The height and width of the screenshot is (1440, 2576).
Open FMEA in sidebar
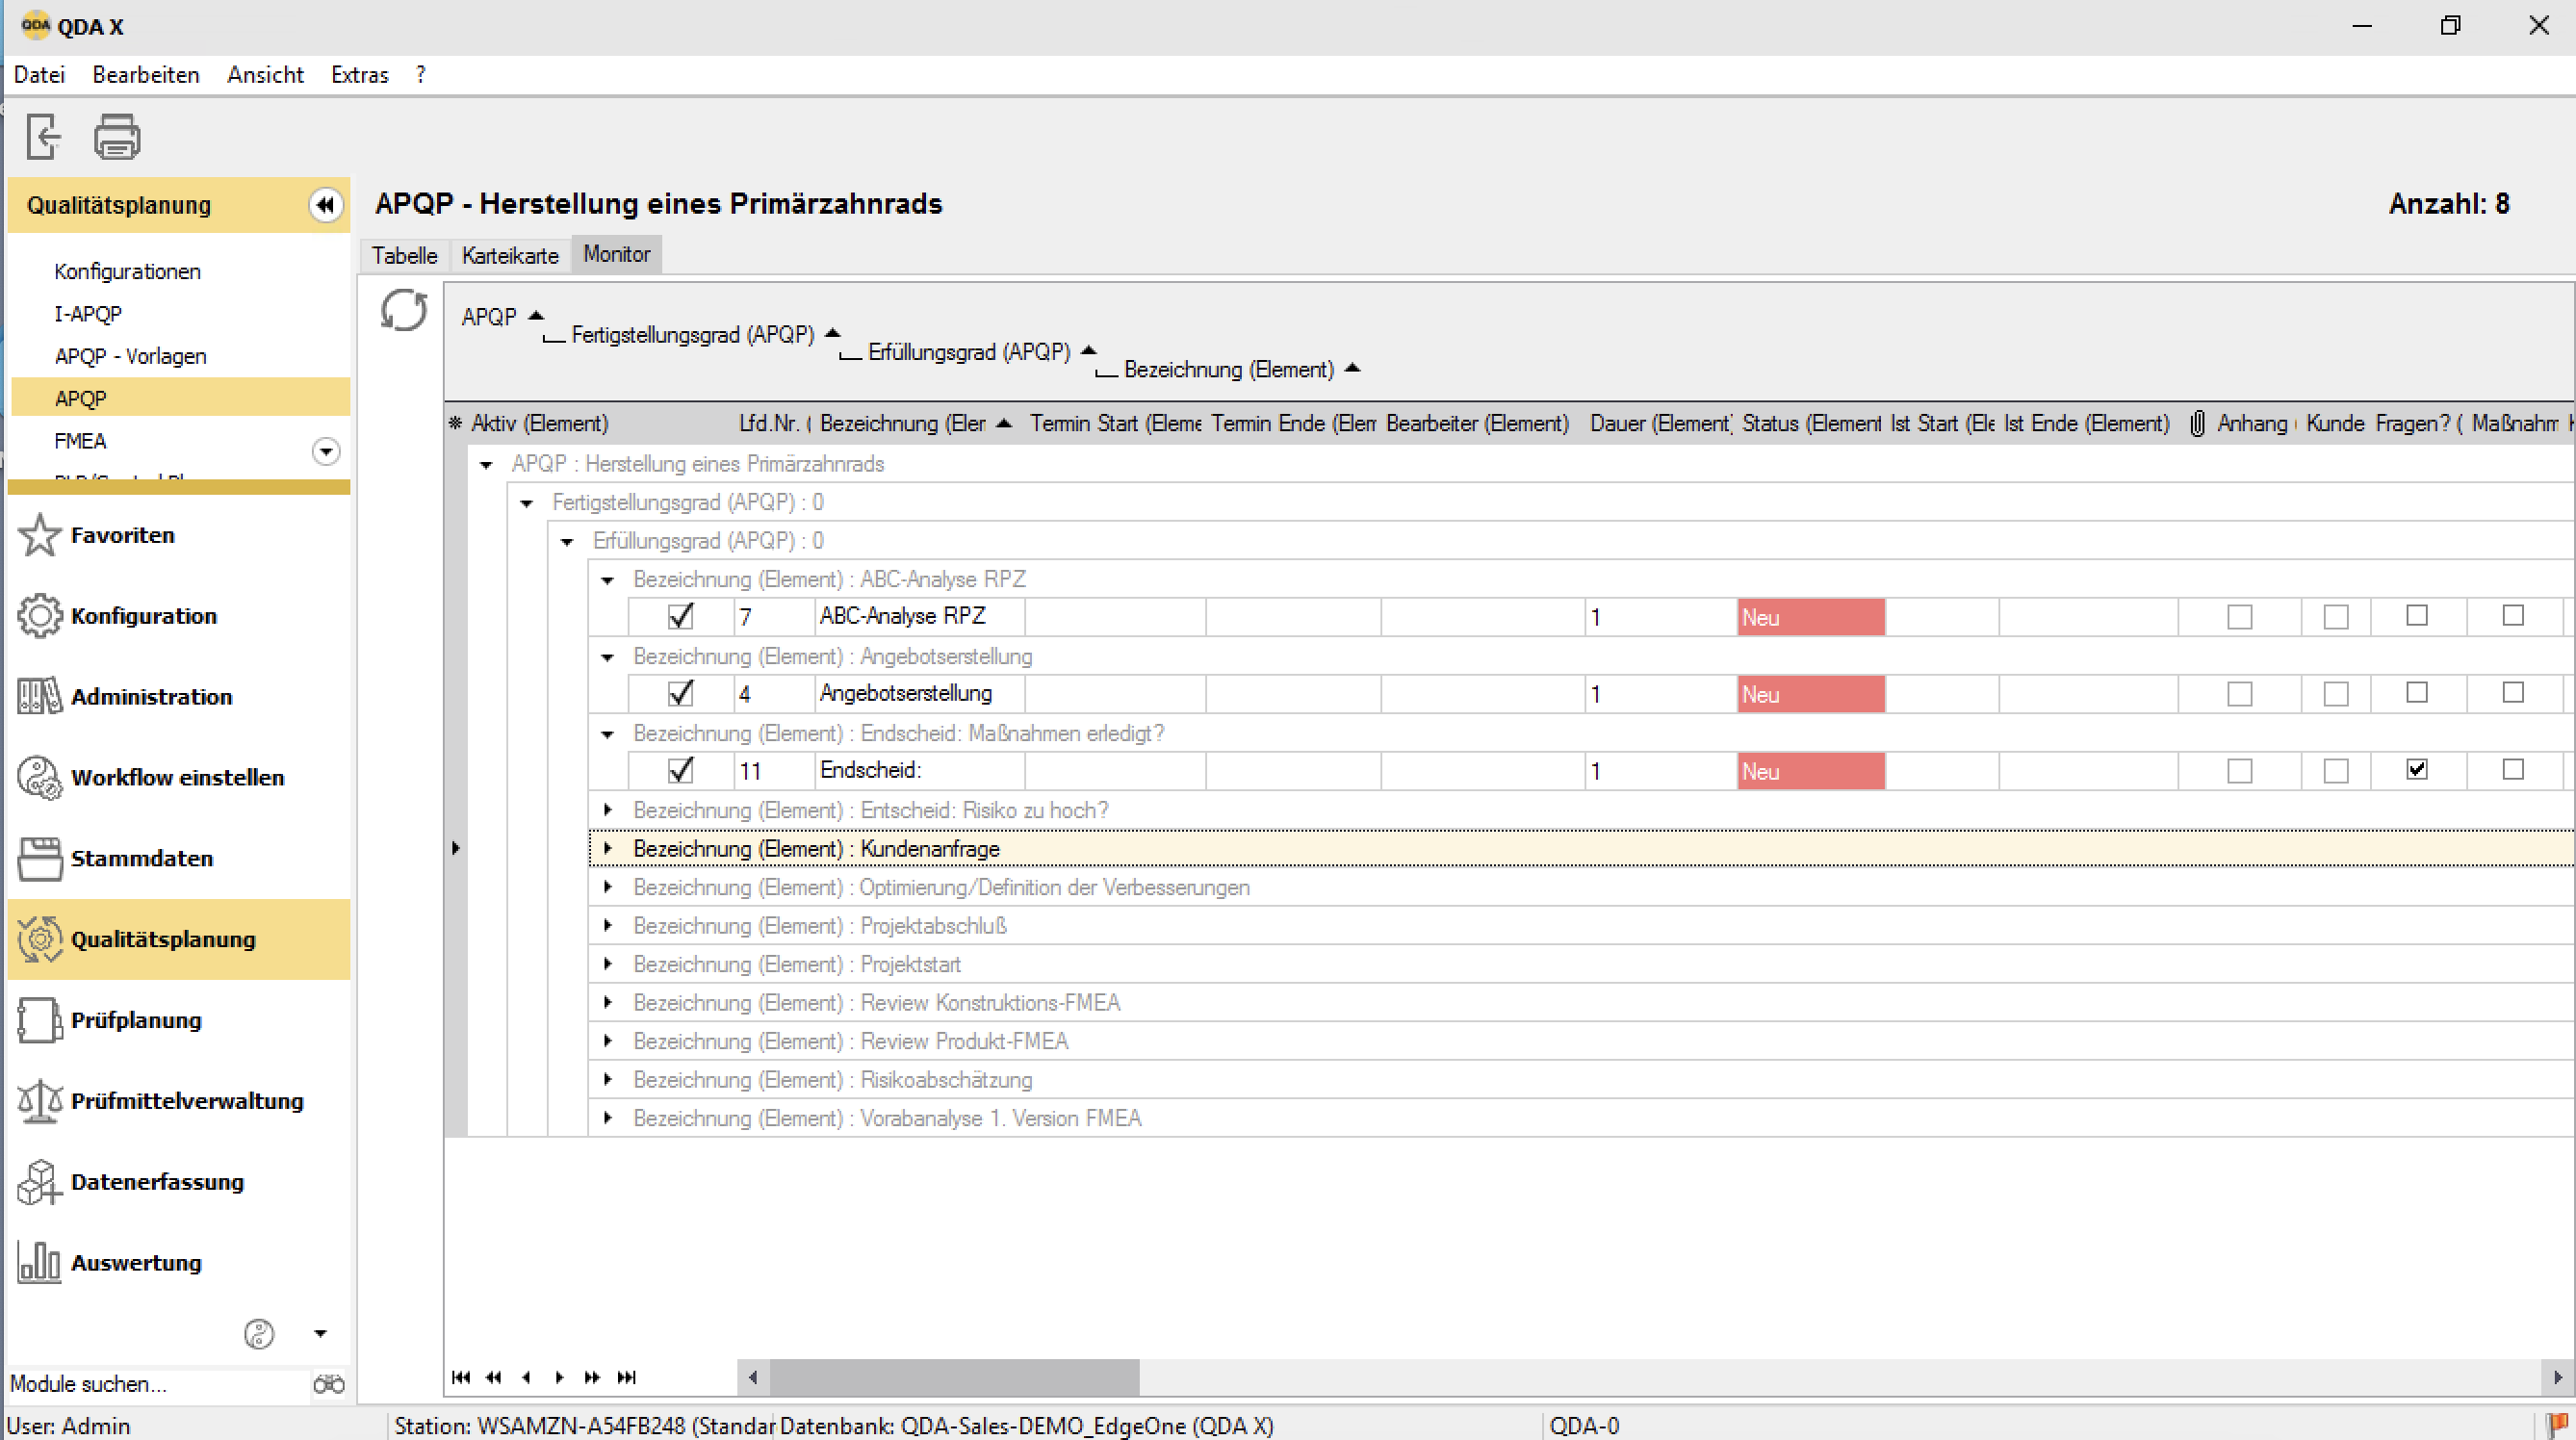tap(80, 441)
